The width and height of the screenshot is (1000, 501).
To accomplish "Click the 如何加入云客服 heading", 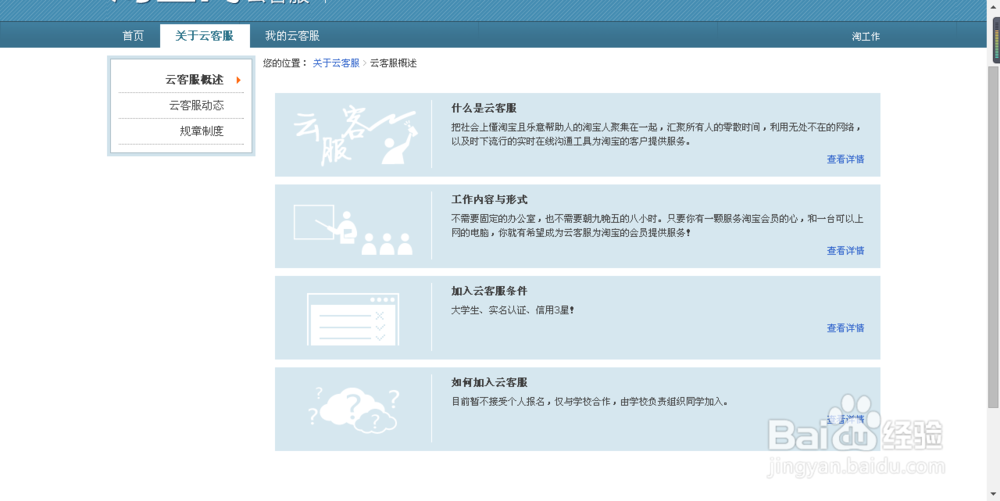I will tap(489, 382).
